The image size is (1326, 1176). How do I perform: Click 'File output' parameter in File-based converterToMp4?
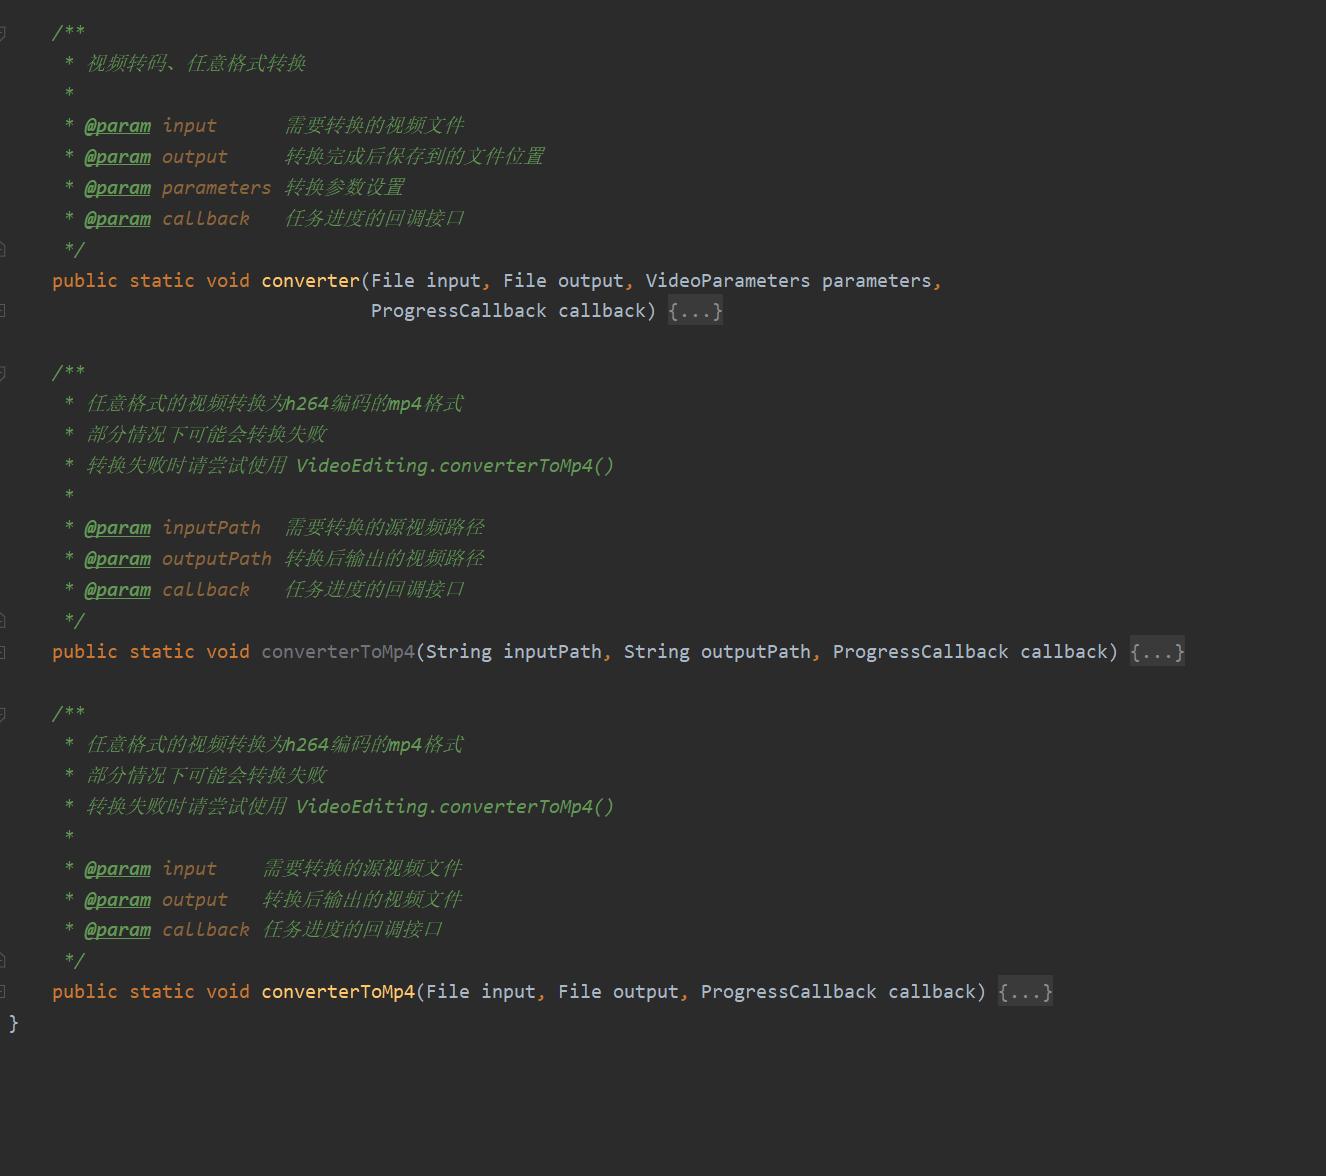[619, 992]
